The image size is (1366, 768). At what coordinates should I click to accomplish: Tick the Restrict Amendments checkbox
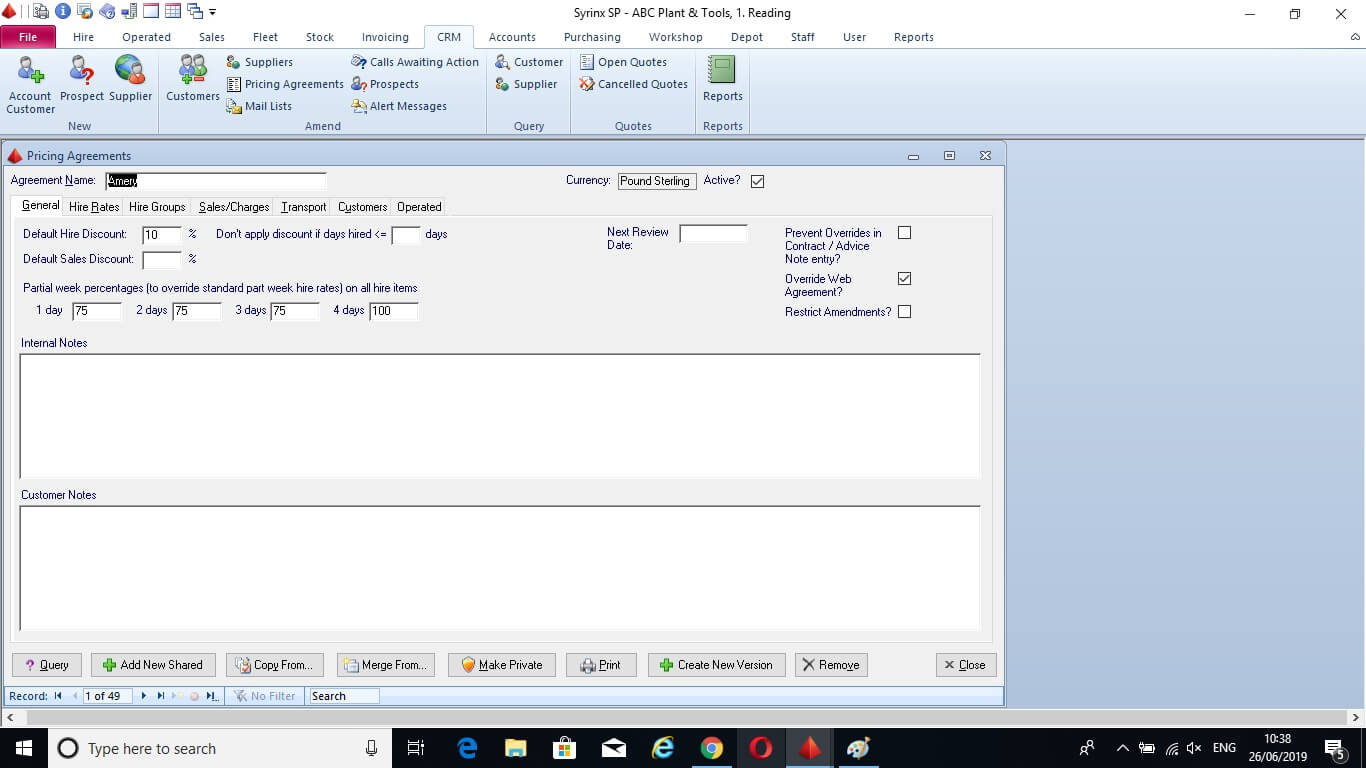904,312
